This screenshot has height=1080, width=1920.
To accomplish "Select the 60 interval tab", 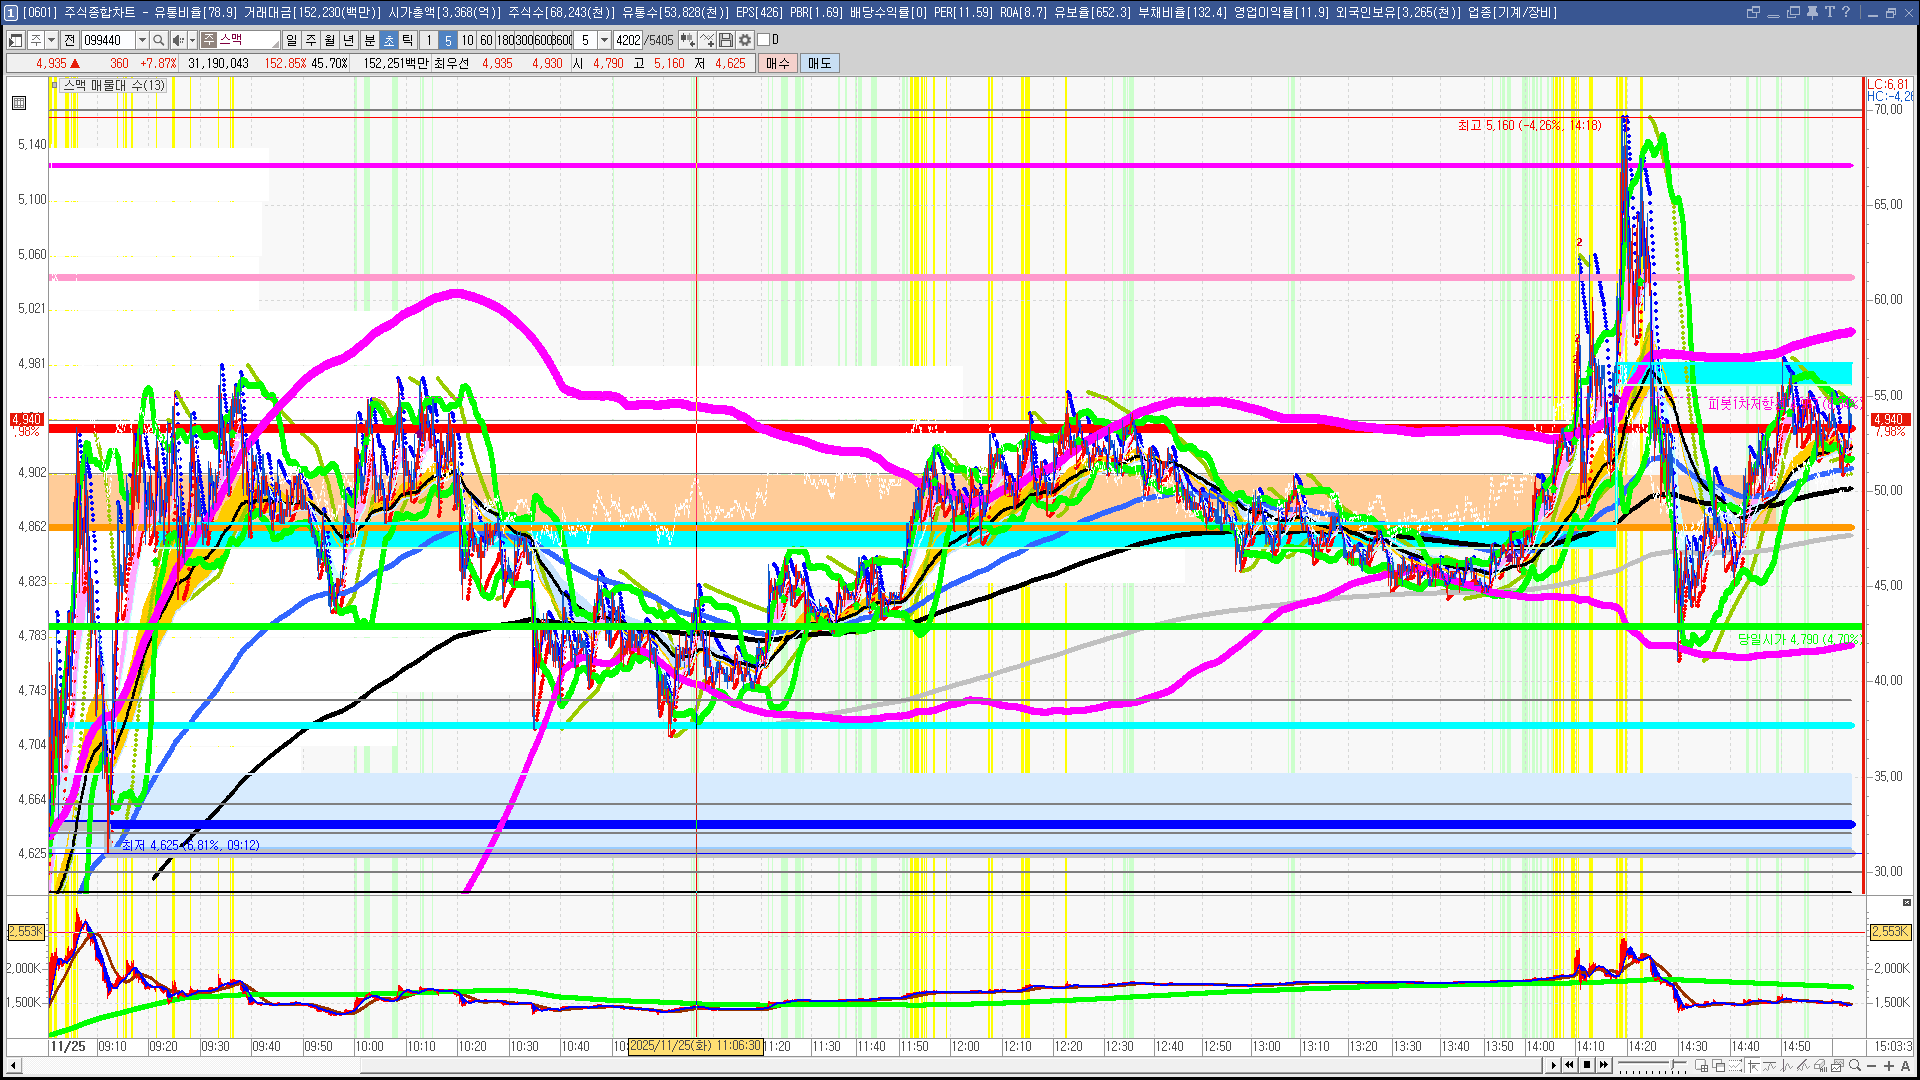I will [x=486, y=40].
